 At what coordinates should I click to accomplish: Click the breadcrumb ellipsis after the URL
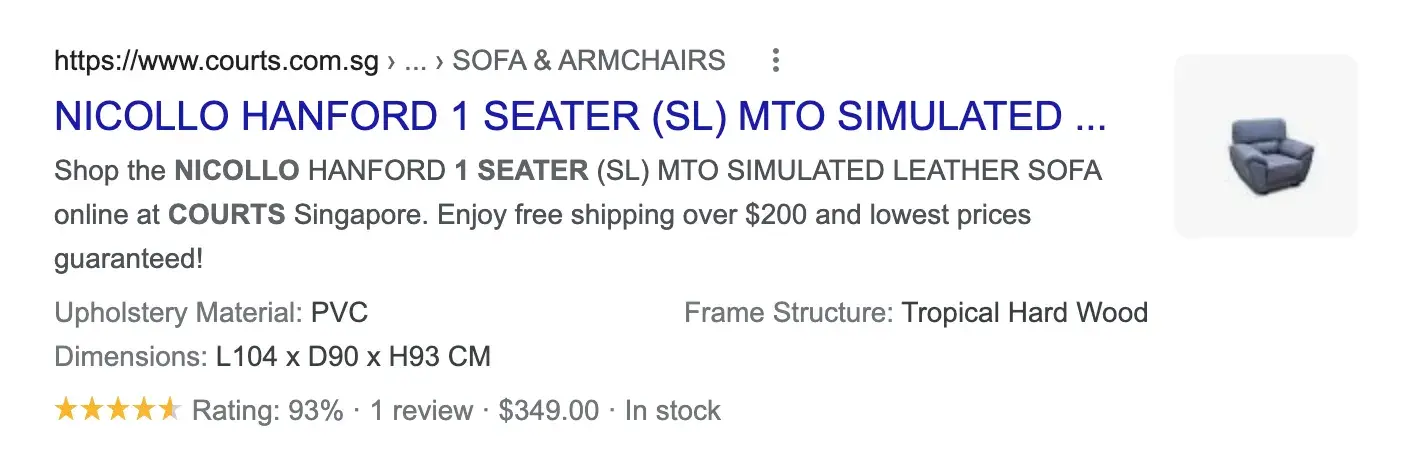pyautogui.click(x=415, y=62)
